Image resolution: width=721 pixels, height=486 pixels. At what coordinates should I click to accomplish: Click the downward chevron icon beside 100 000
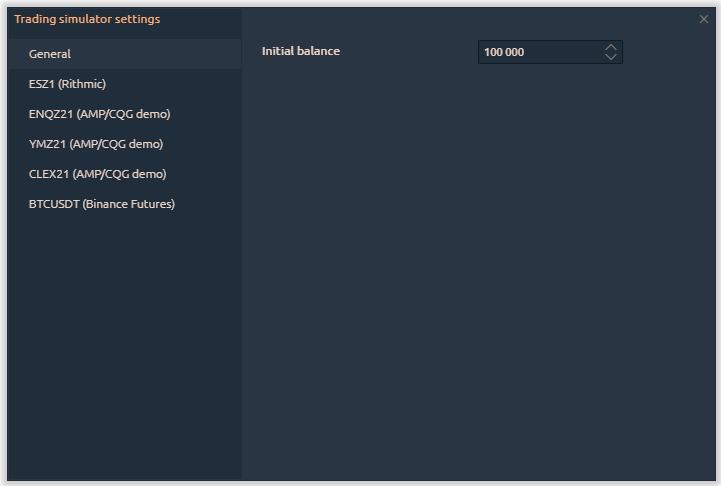(x=611, y=57)
